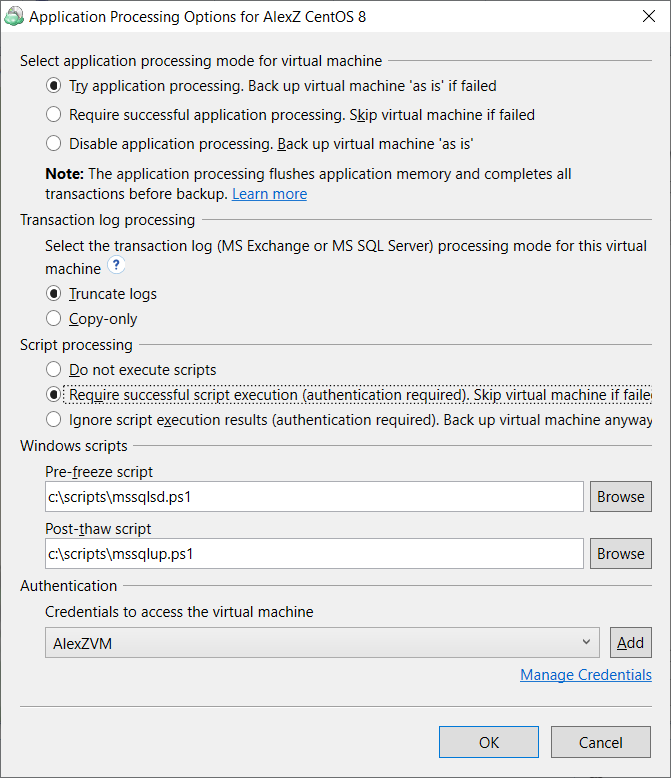The width and height of the screenshot is (671, 778).
Task: Browse for the Pre-freeze script
Action: pos(620,496)
